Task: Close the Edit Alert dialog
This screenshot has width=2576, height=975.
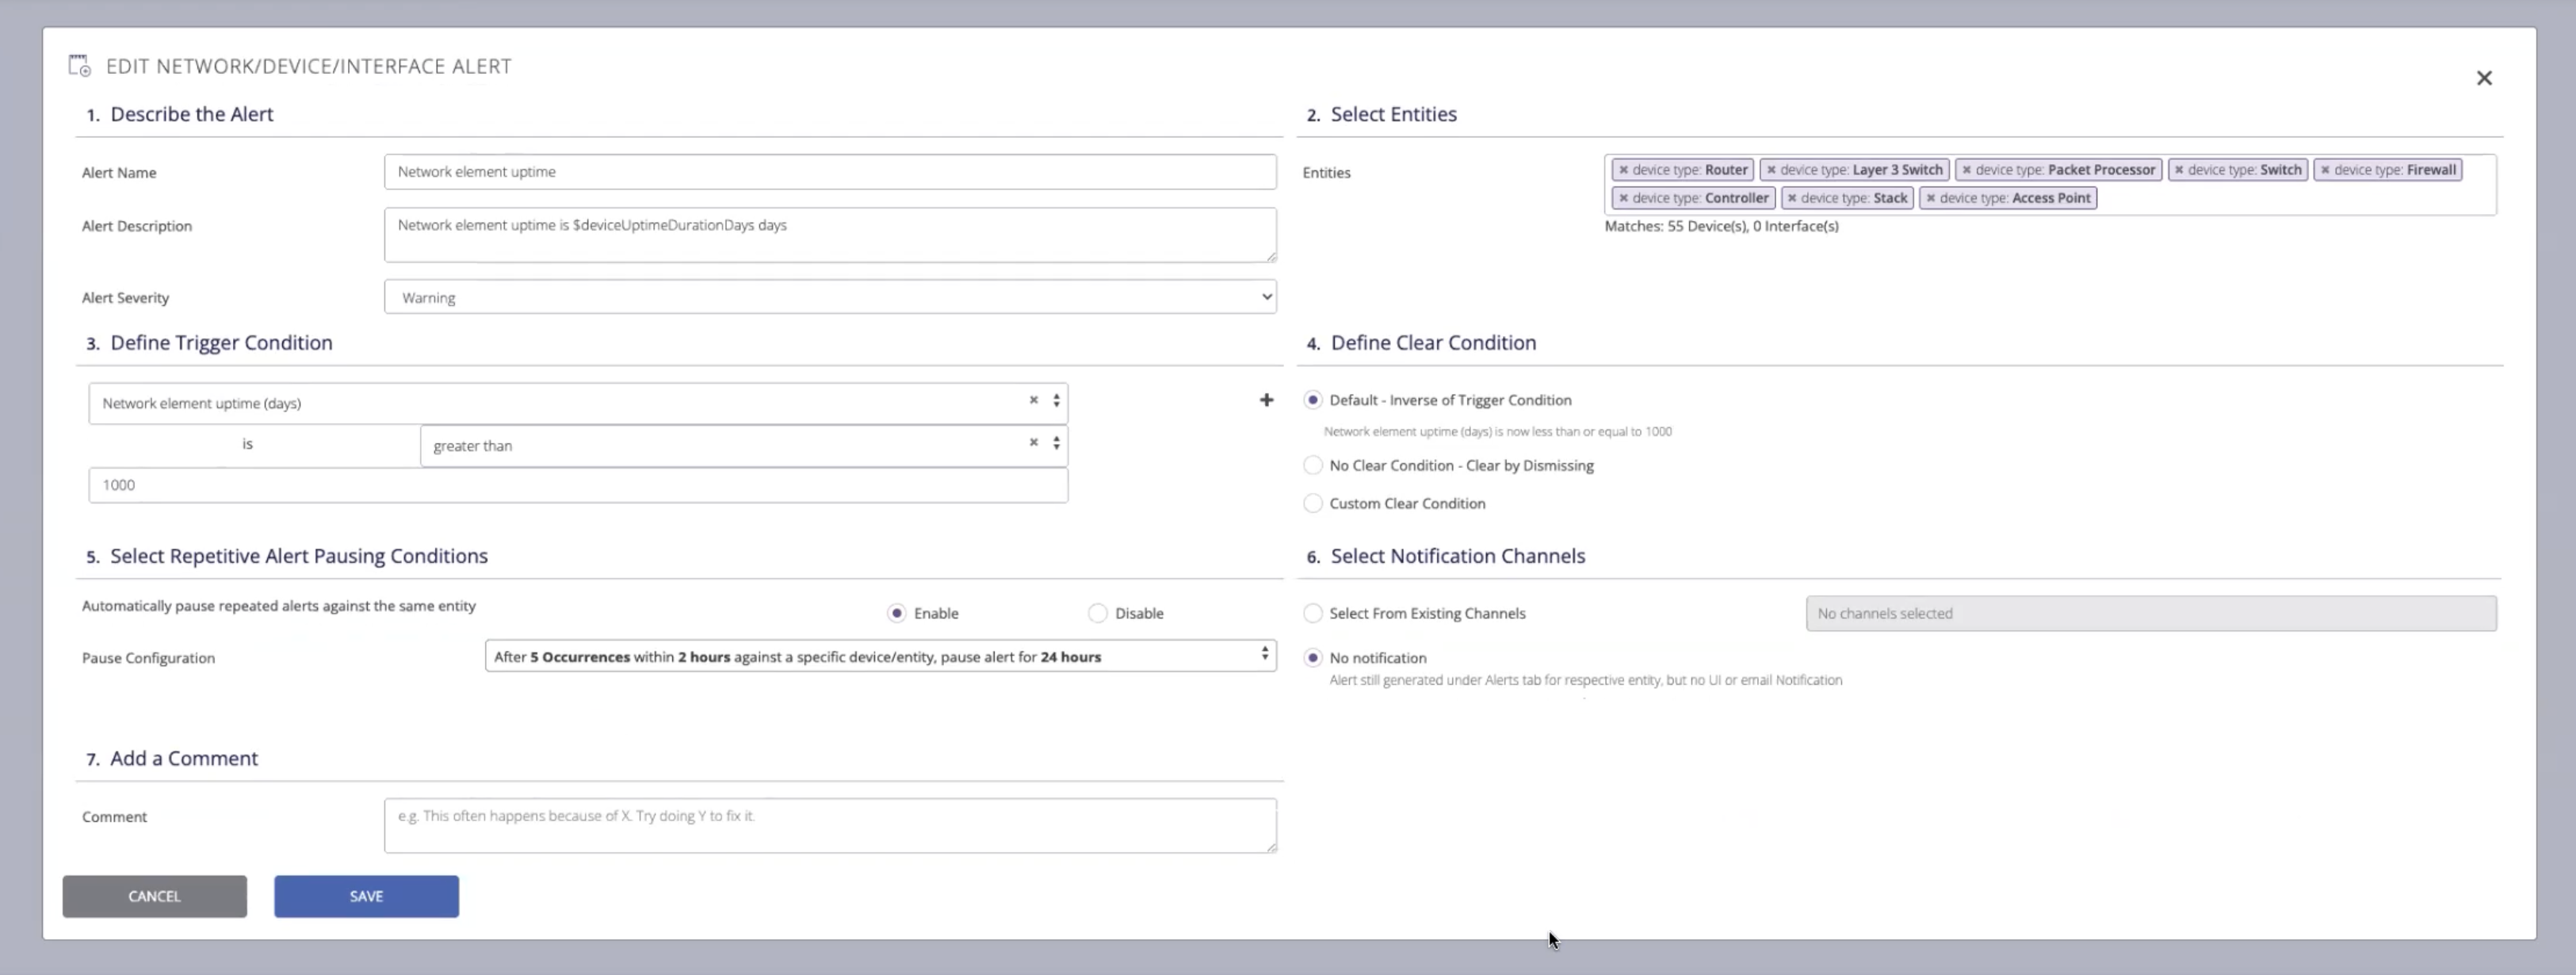Action: click(2484, 78)
